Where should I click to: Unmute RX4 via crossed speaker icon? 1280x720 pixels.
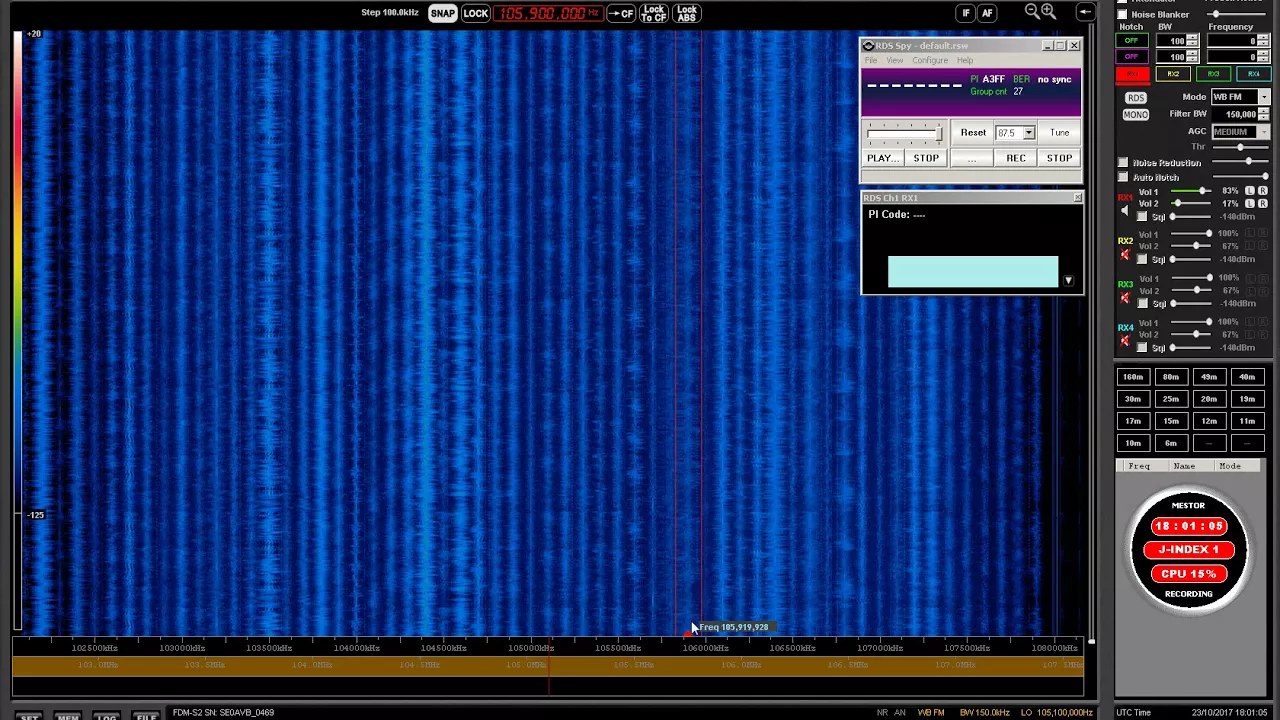point(1125,341)
